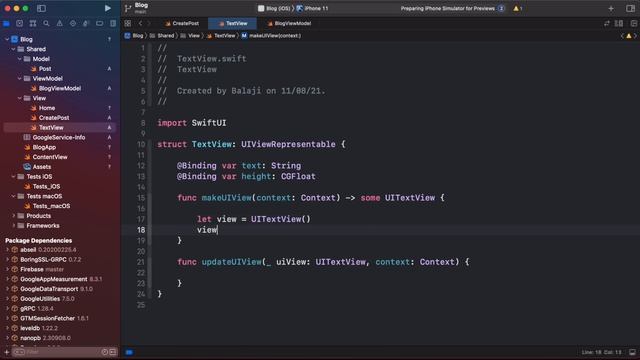Open the Test navigator diamond icon

73,24
